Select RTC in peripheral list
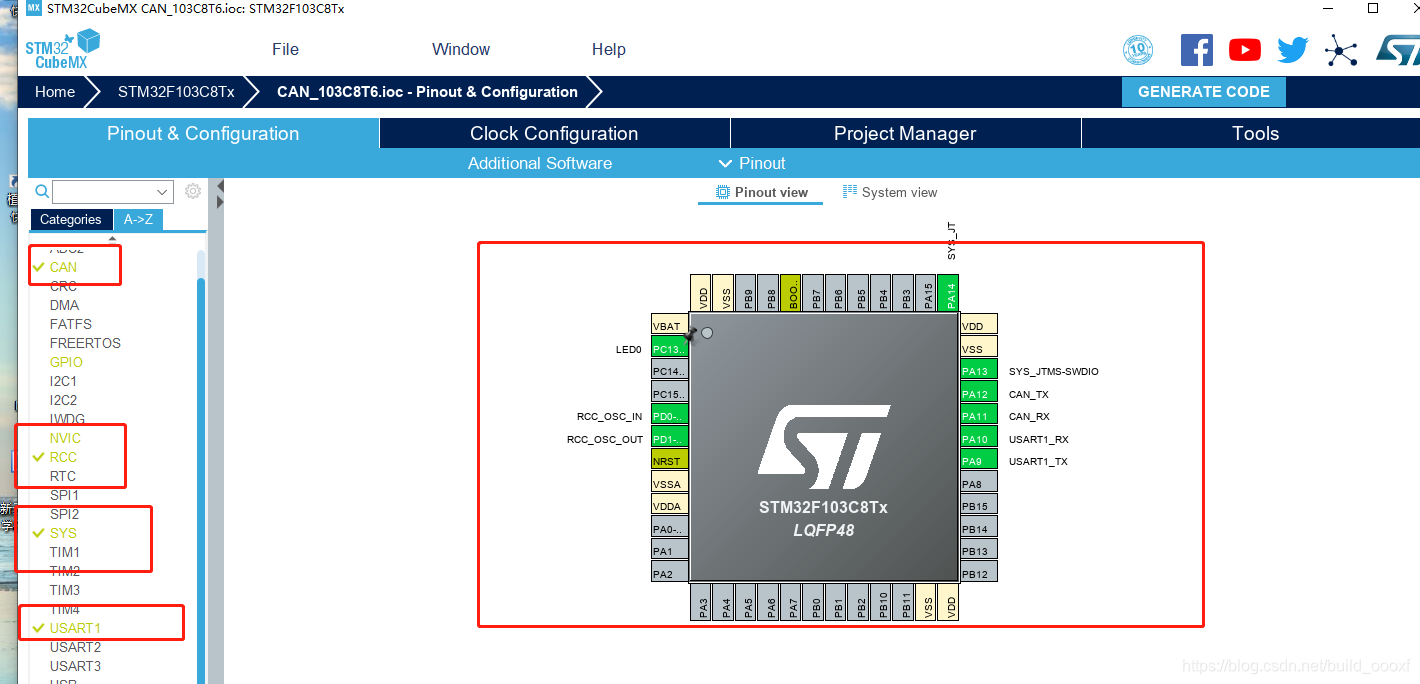 point(63,476)
